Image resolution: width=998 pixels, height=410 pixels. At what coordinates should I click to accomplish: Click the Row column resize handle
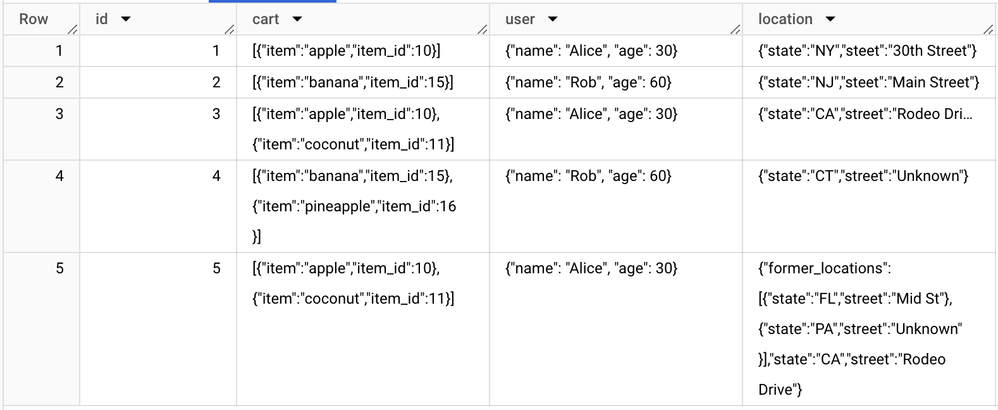(74, 29)
